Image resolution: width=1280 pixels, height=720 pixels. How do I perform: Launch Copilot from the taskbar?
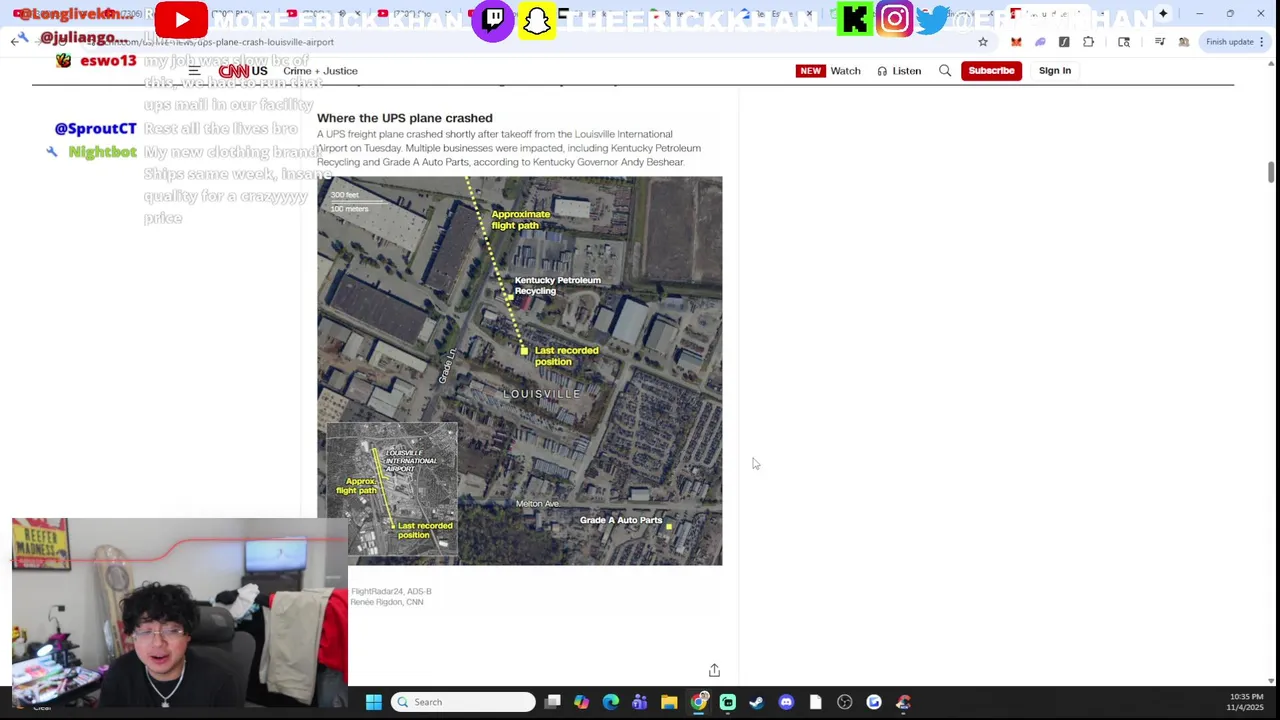click(x=581, y=702)
